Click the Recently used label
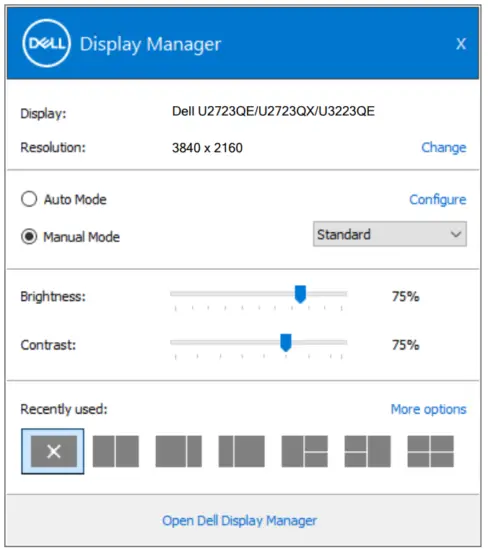Viewport: 488px width, 550px height. [64, 409]
